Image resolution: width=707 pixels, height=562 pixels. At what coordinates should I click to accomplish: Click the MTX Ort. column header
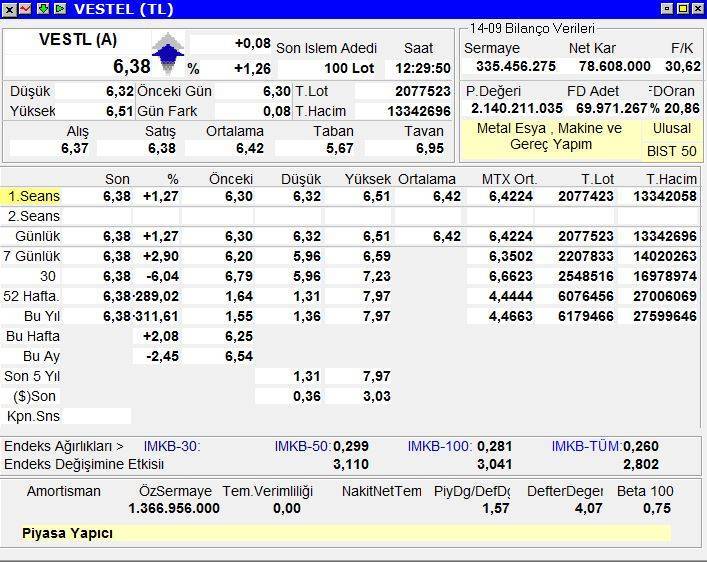point(509,179)
